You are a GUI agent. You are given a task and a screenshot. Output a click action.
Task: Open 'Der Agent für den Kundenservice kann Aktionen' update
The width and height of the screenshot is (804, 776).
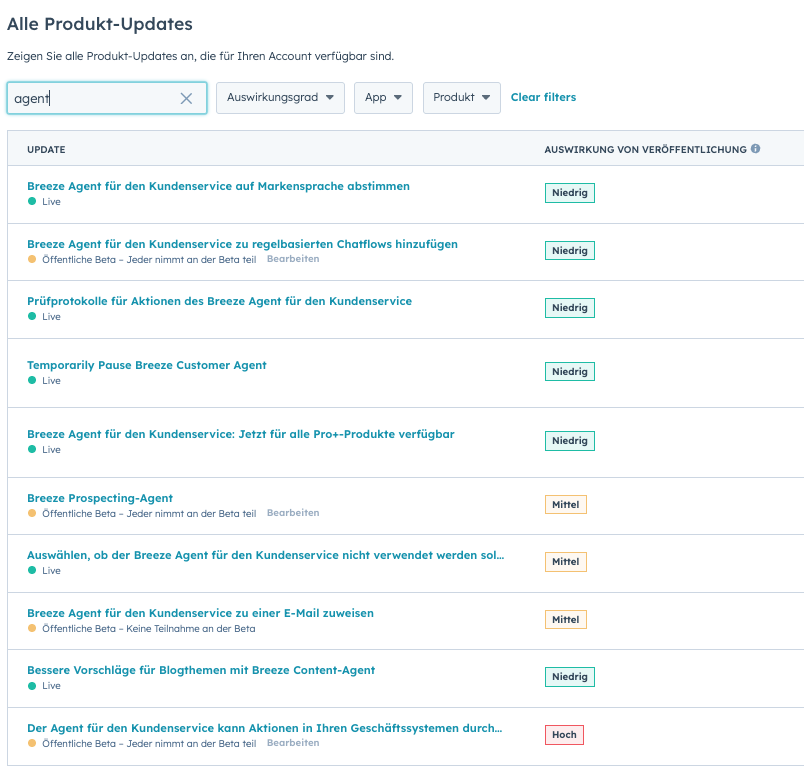[265, 728]
